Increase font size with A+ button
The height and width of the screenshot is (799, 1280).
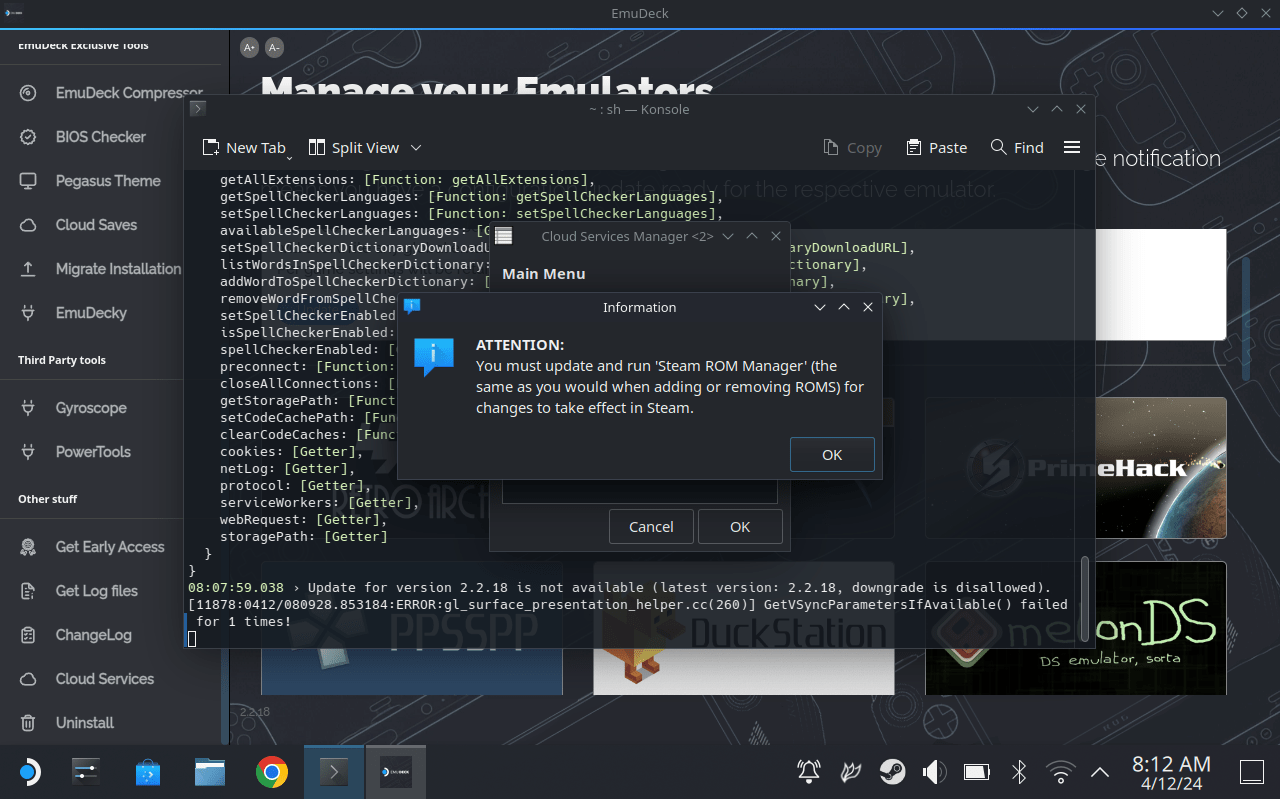point(249,47)
